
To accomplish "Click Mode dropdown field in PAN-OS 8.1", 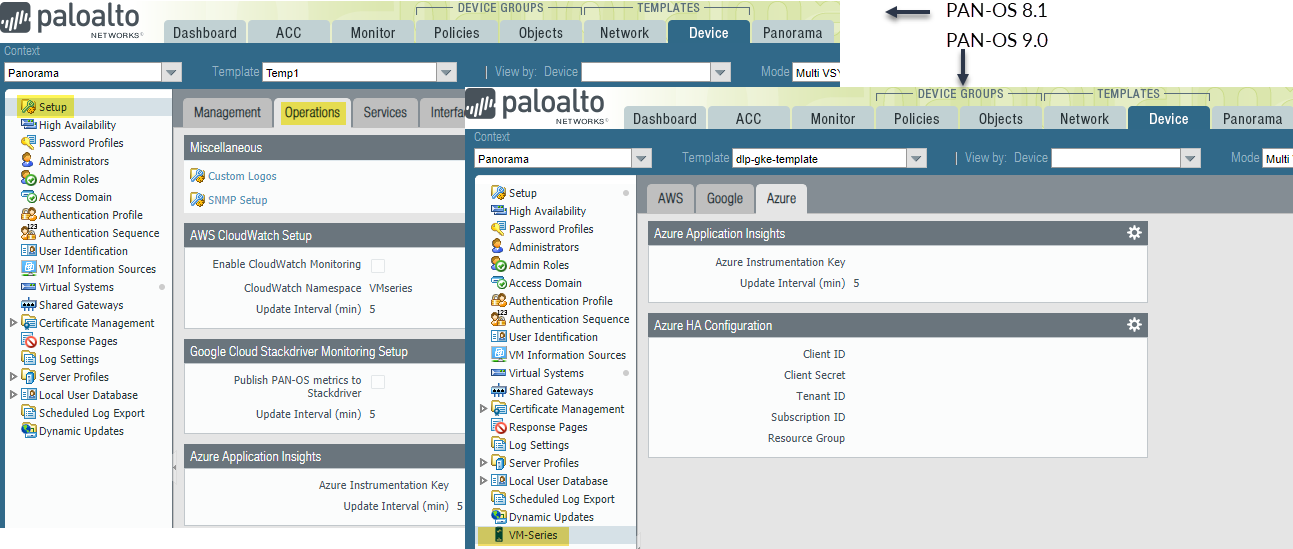I will [817, 72].
